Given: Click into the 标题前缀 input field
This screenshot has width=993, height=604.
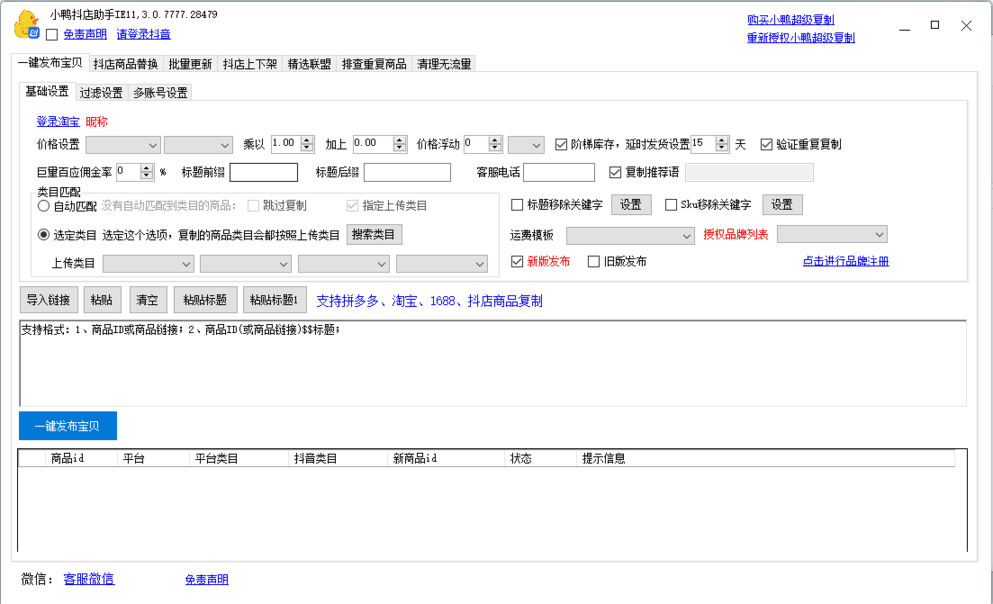Looking at the screenshot, I should coord(263,172).
